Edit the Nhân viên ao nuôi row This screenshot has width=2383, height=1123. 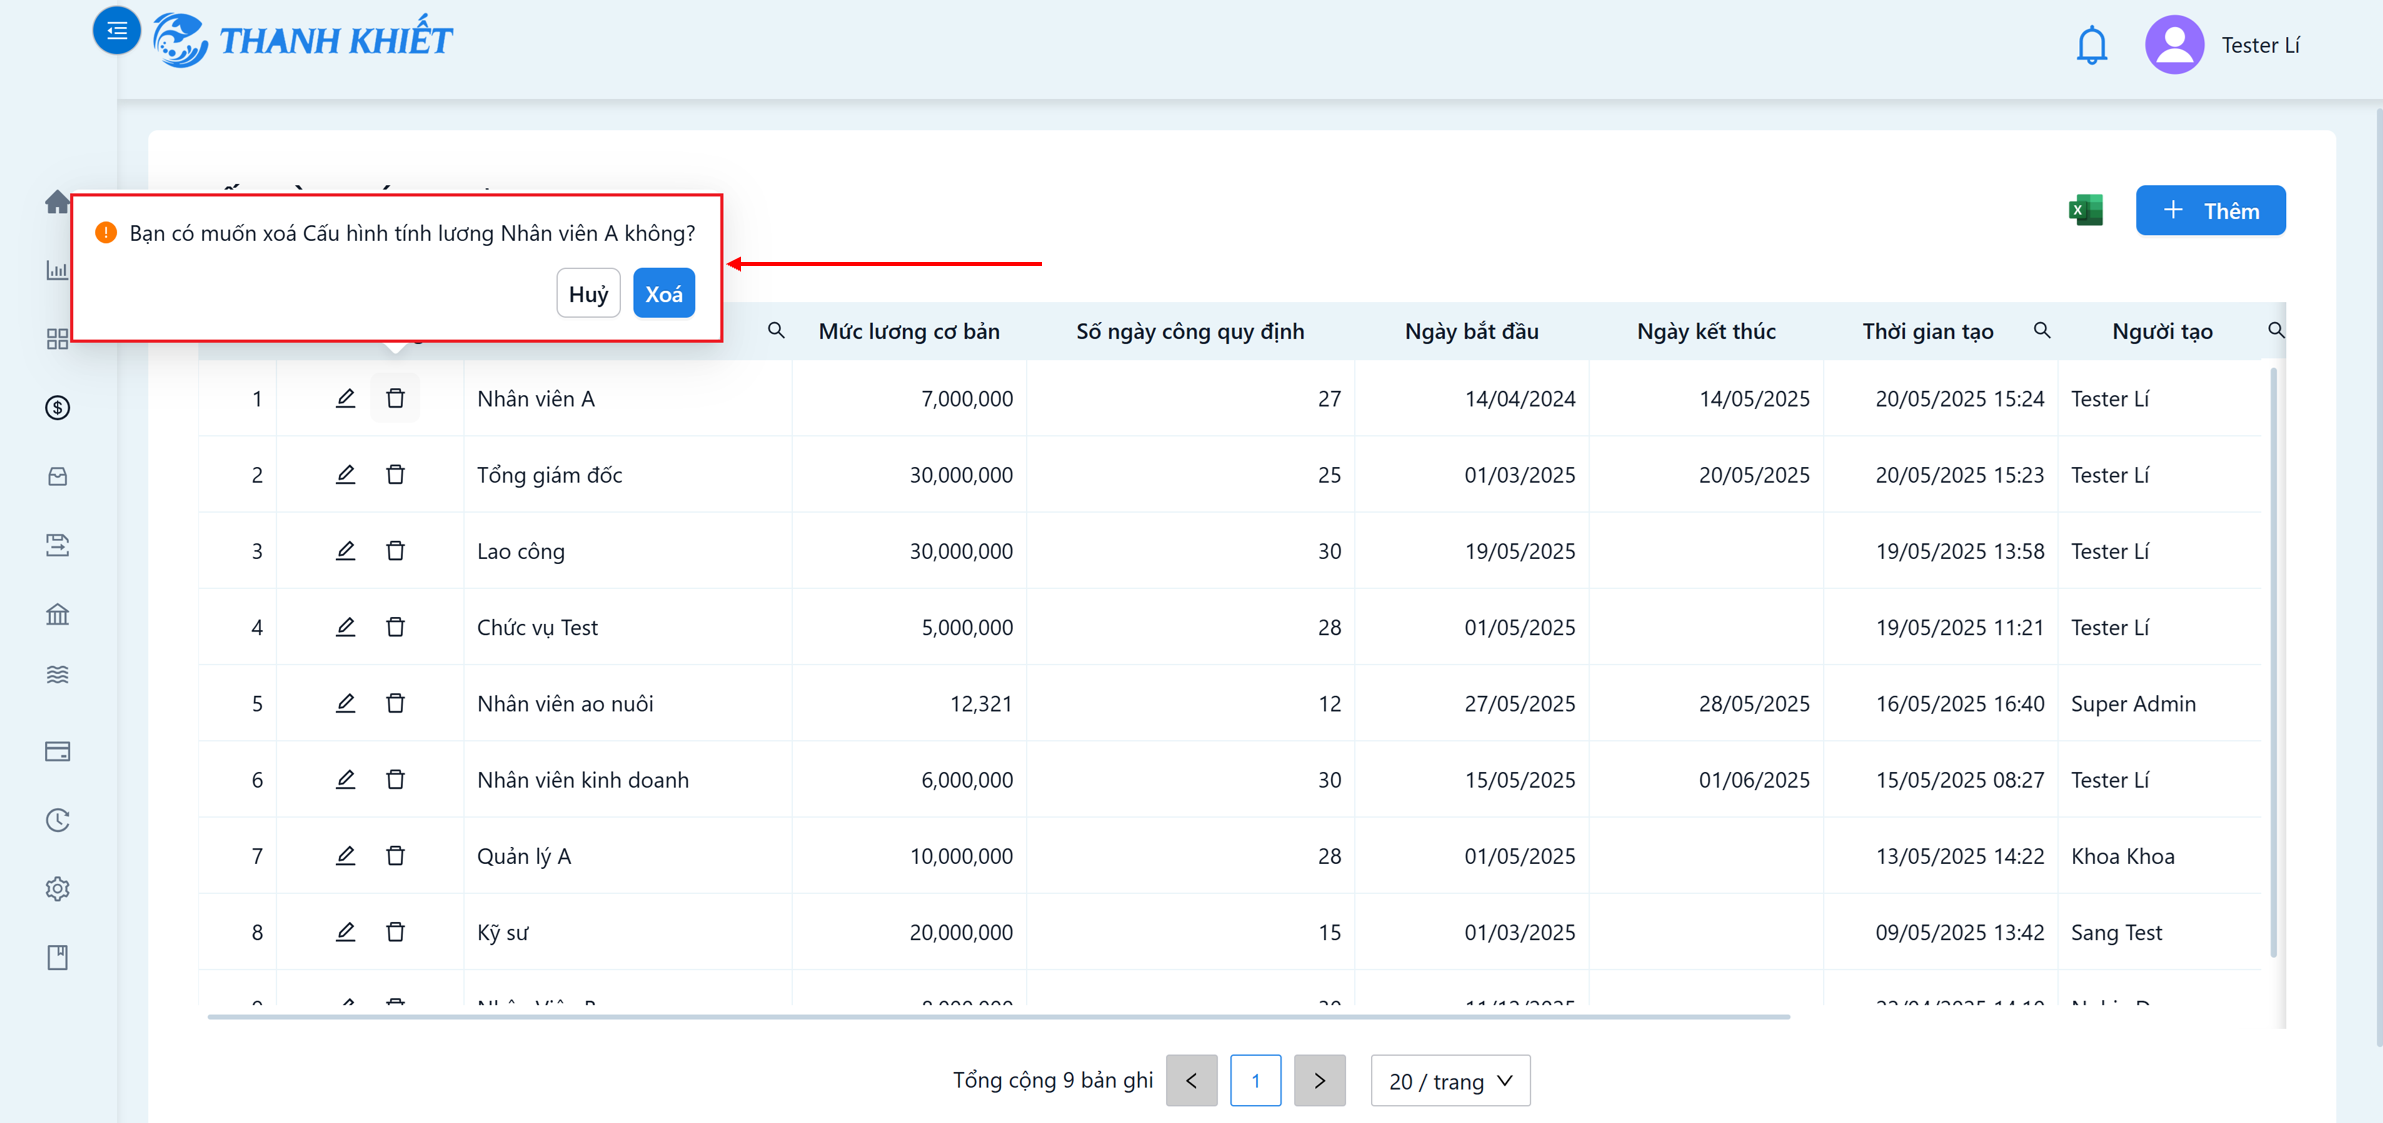345,703
